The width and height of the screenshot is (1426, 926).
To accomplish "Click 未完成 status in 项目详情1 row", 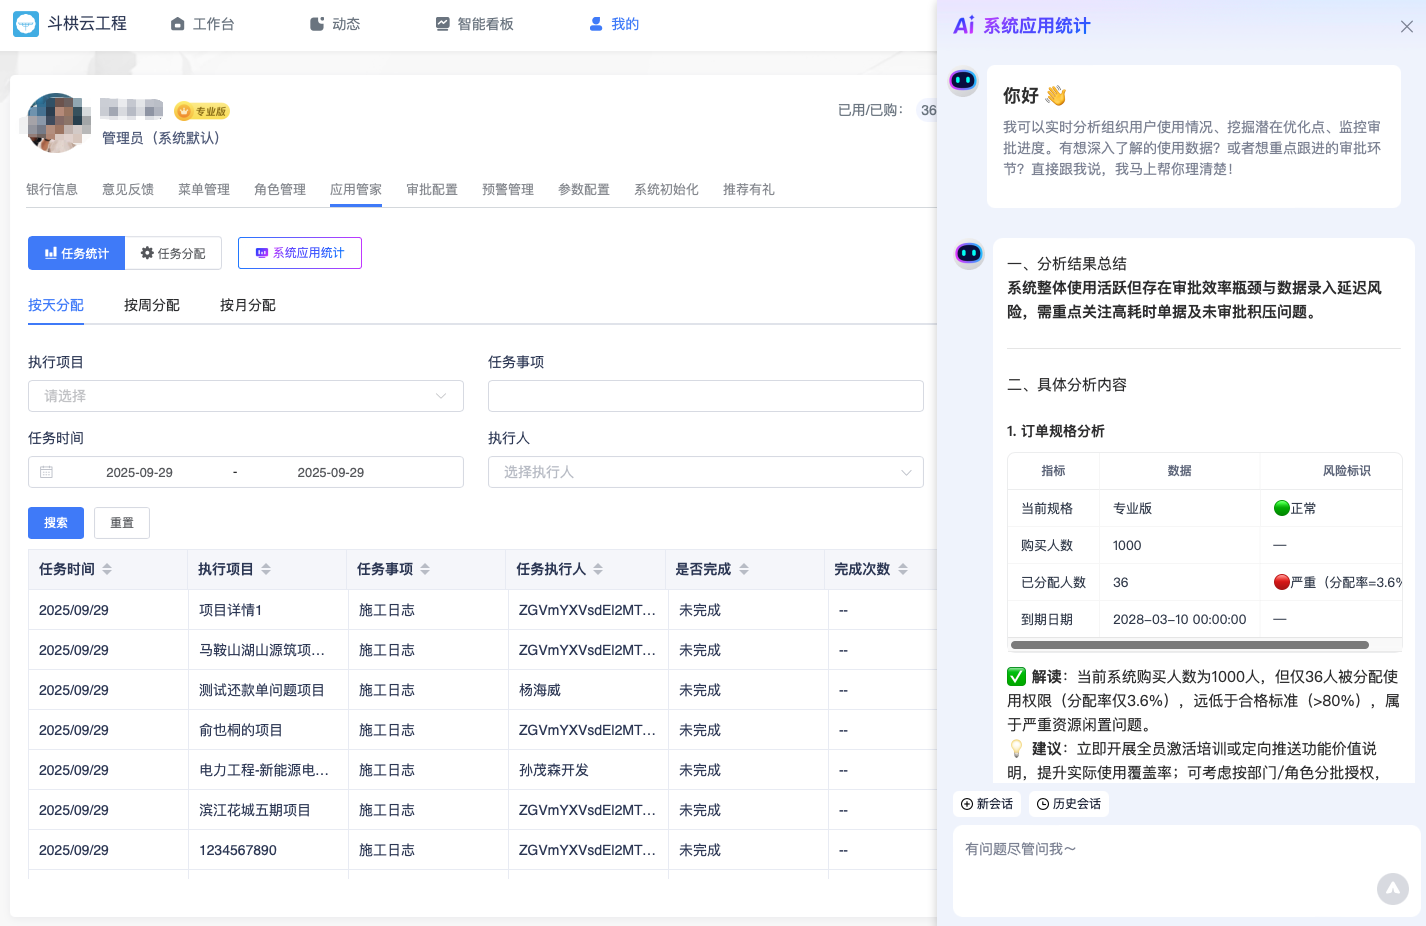I will 700,610.
